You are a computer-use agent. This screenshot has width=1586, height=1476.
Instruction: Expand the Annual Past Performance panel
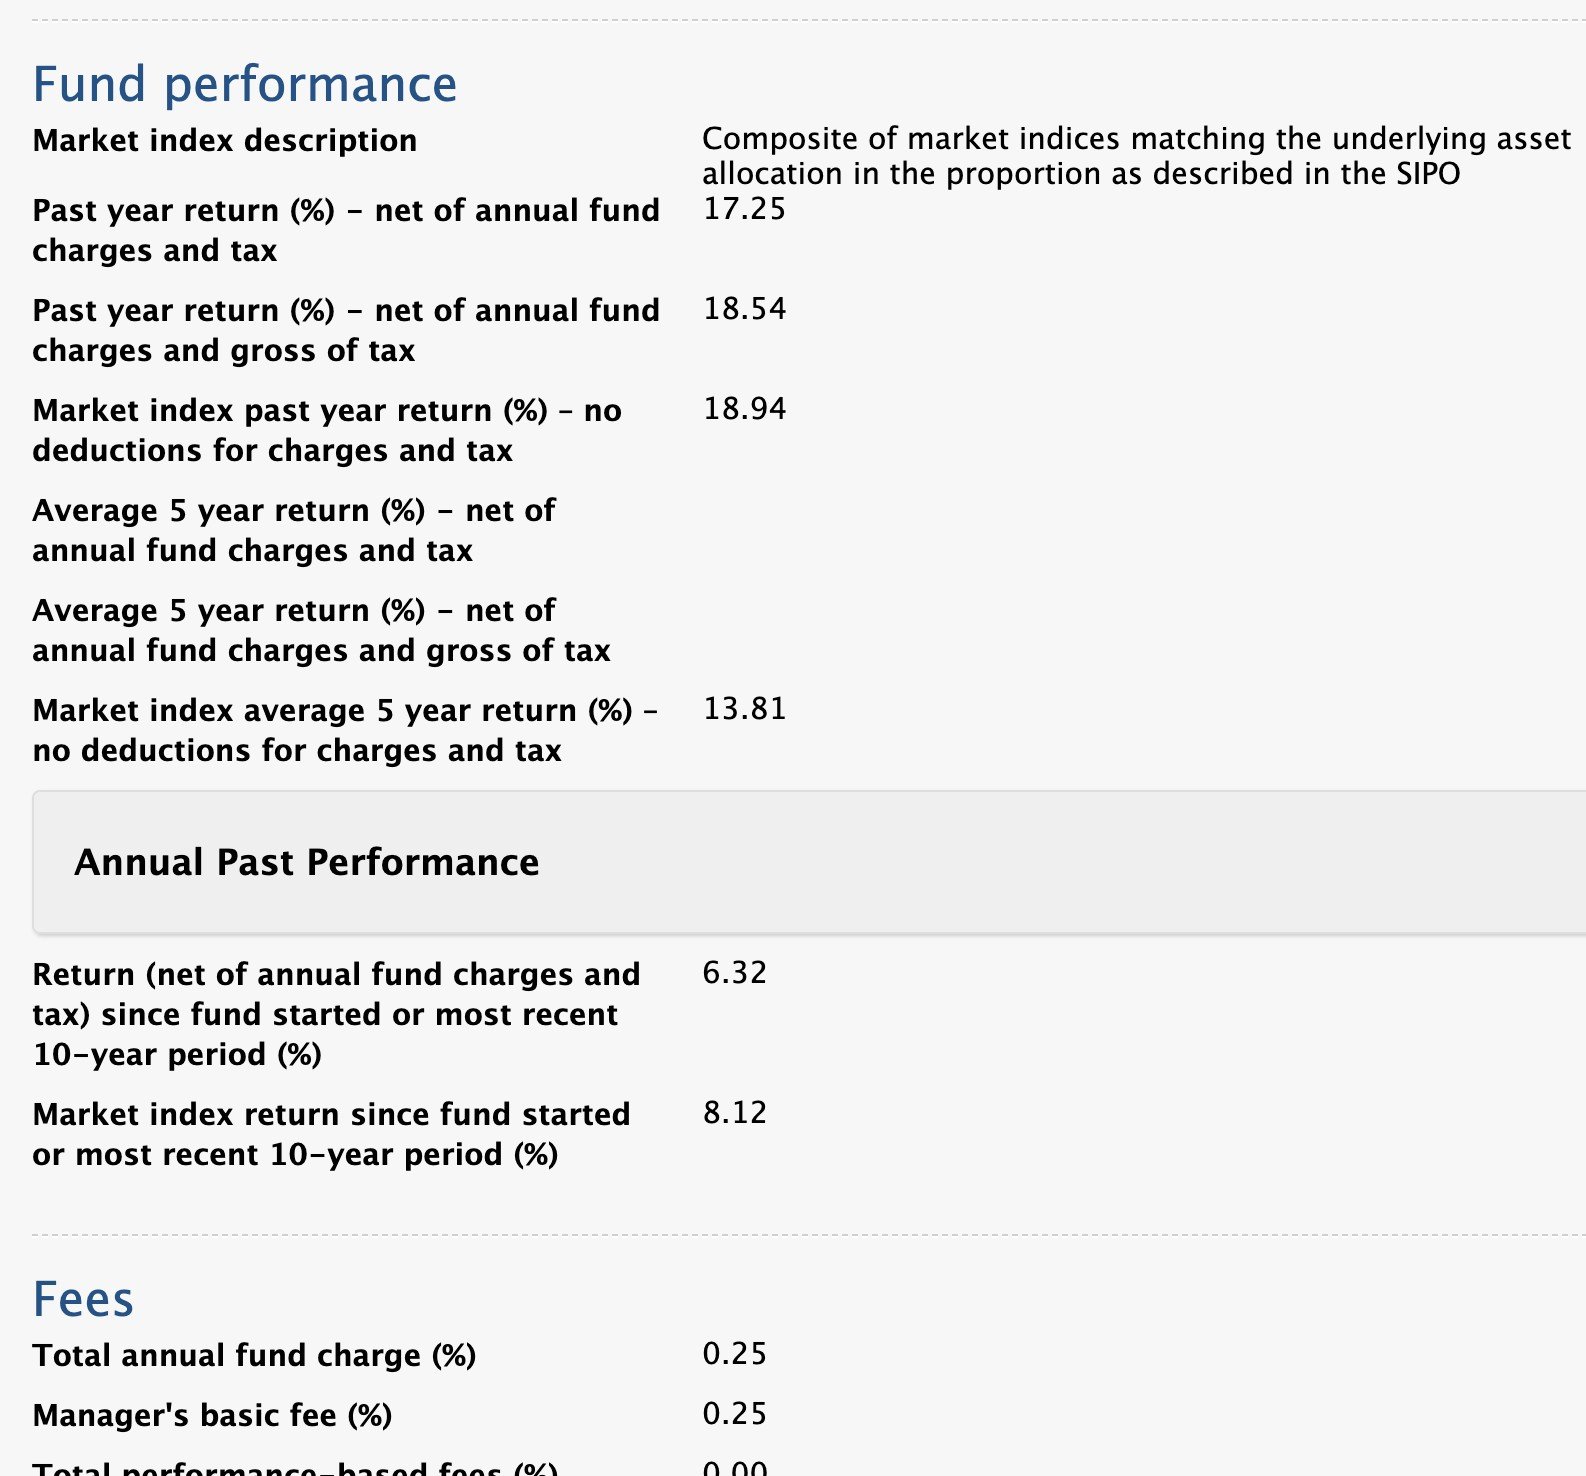[809, 862]
